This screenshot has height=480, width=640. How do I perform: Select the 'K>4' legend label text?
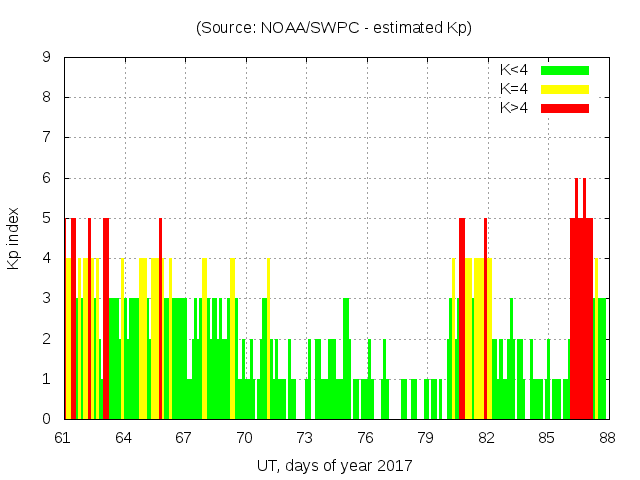tap(514, 108)
